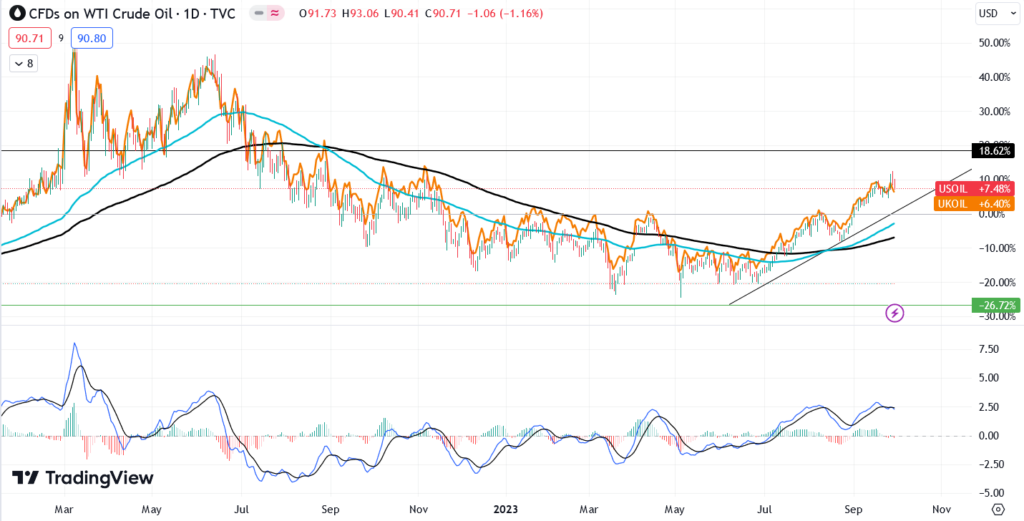Click the WTI crude oil drop symbol icon
The height and width of the screenshot is (521, 1024).
(x=16, y=13)
